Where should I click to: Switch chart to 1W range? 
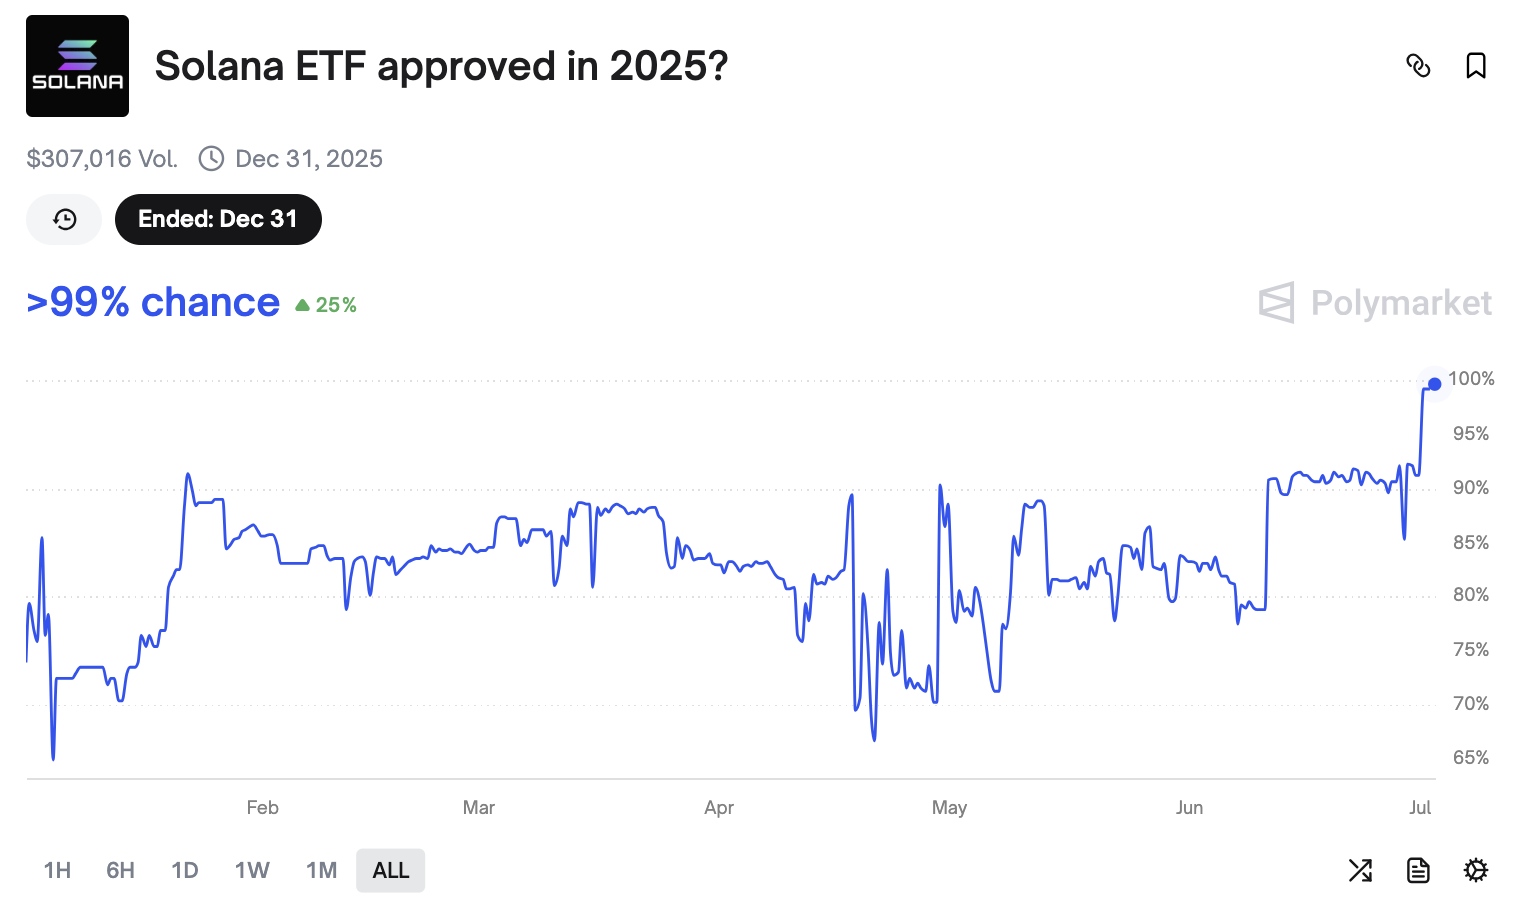(x=252, y=870)
